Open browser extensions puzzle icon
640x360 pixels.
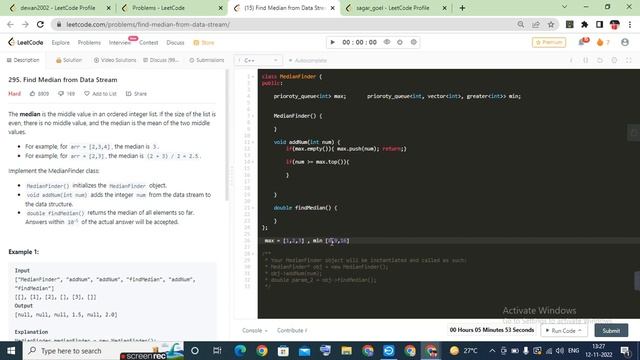tap(584, 24)
